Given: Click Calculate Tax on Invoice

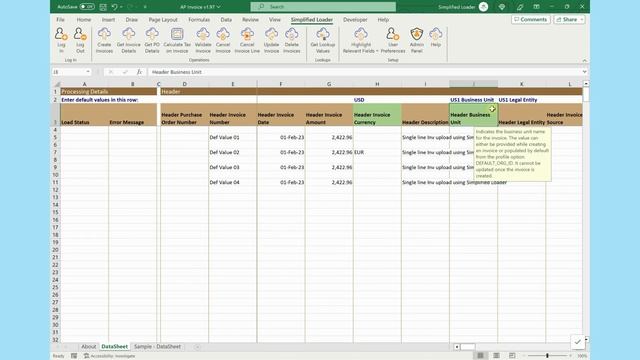Looking at the screenshot, I should click(177, 40).
